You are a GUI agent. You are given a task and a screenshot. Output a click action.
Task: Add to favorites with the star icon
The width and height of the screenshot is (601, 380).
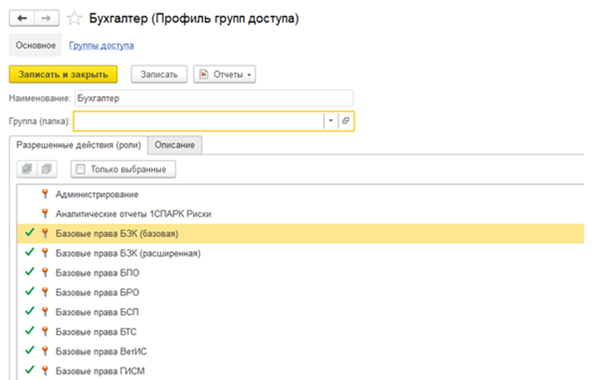(74, 18)
